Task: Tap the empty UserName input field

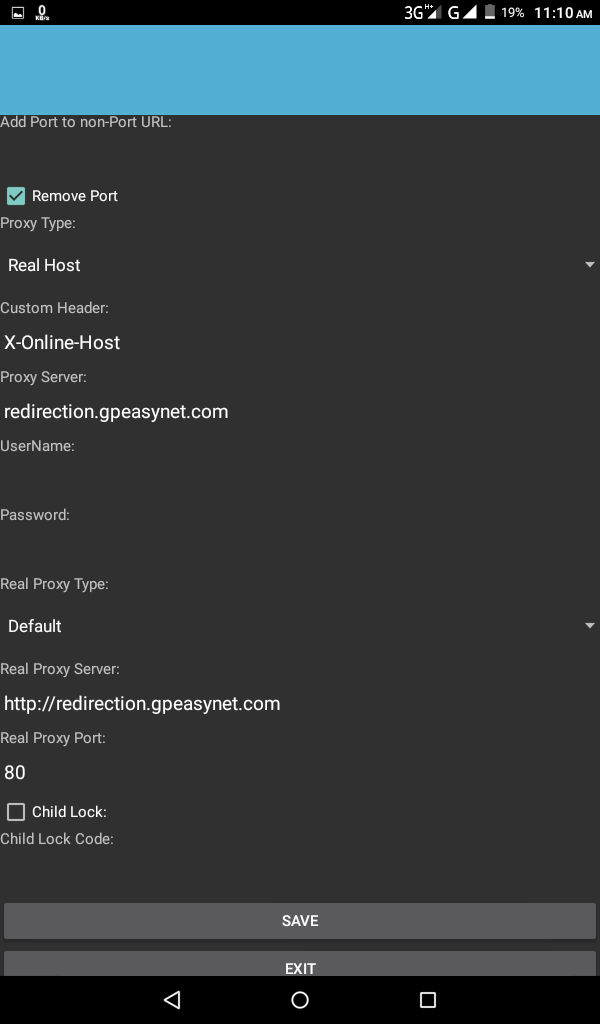Action: pos(300,480)
